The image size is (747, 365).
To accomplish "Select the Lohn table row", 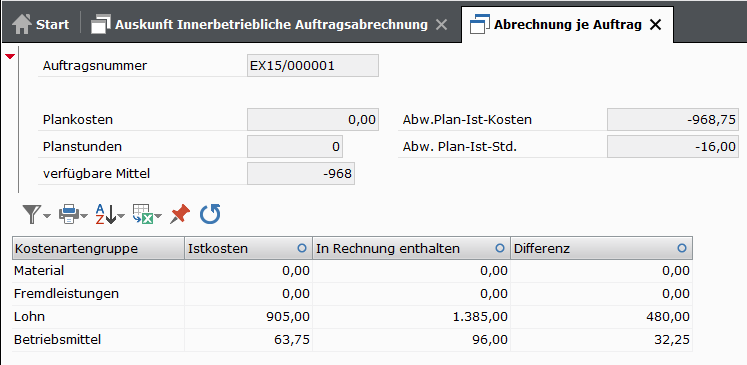I will tap(353, 317).
